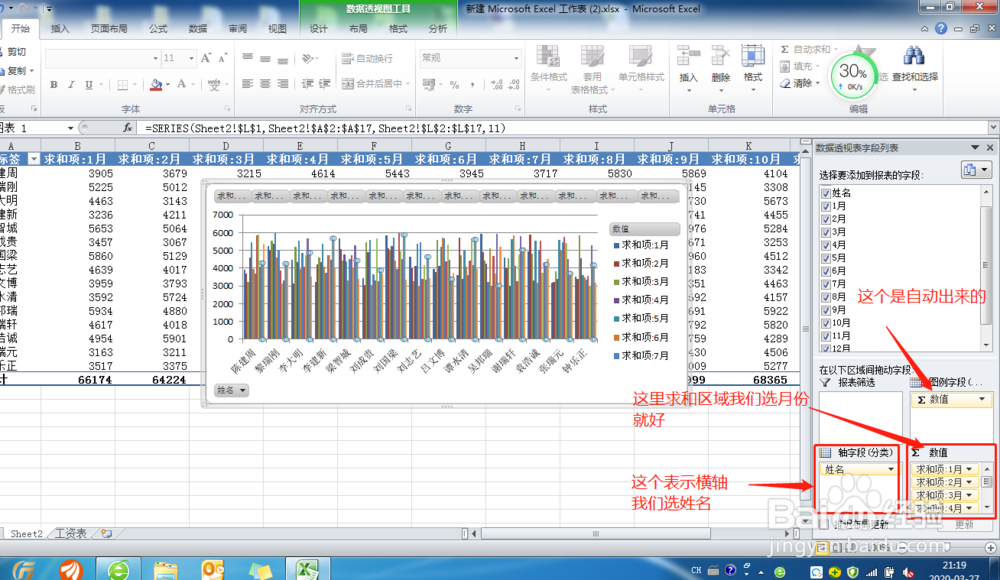Uncheck the 7月 field checkbox
1000x580 pixels.
pos(826,284)
